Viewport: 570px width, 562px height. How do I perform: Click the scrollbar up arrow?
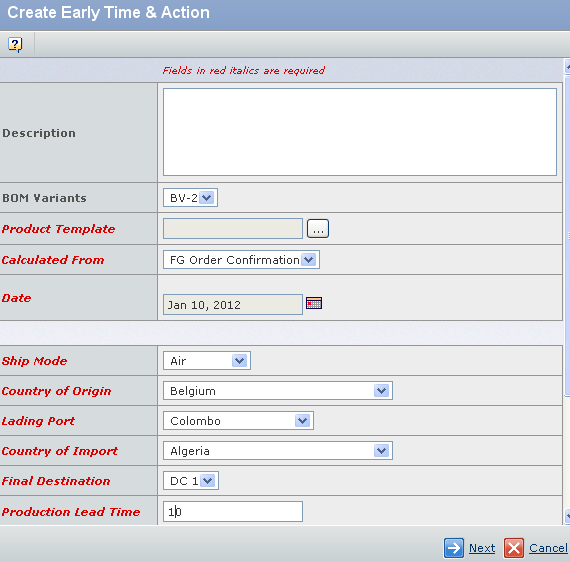tap(567, 67)
